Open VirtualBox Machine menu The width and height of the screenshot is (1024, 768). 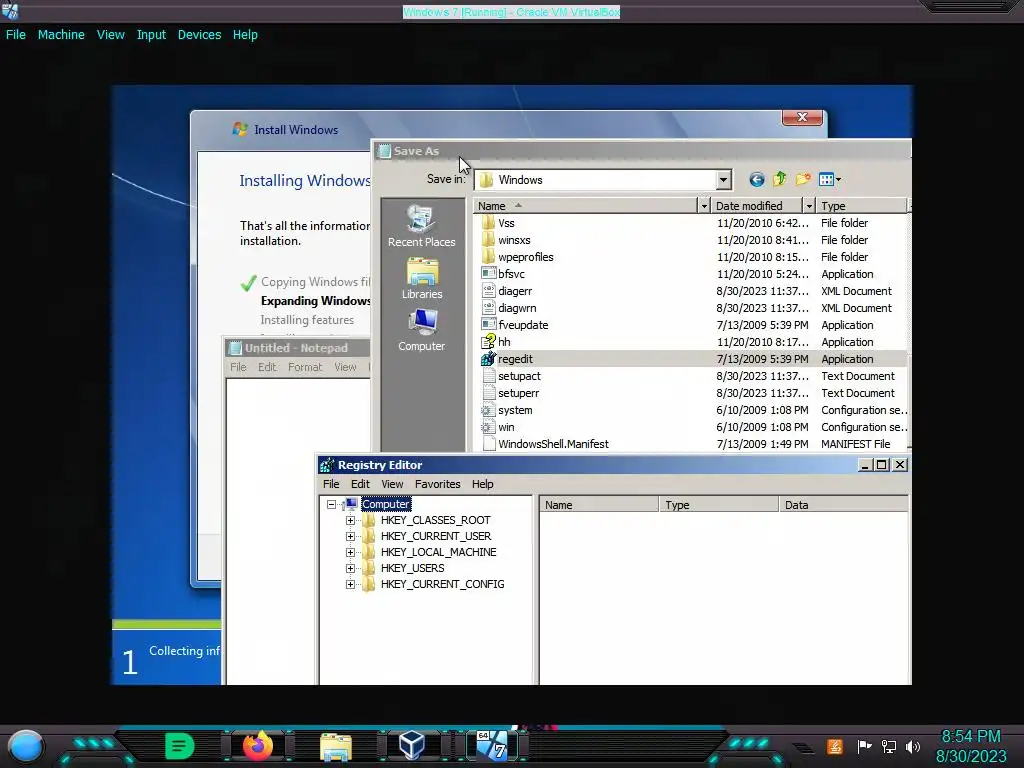[61, 35]
